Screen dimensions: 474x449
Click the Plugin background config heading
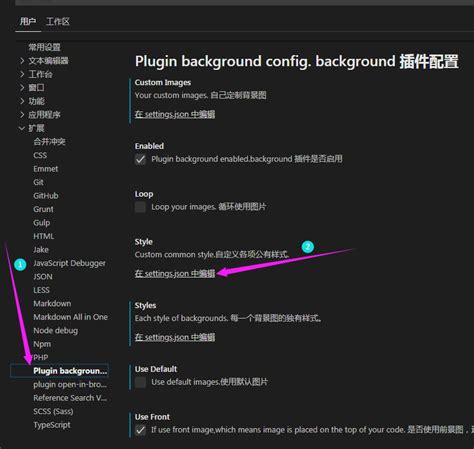[297, 62]
